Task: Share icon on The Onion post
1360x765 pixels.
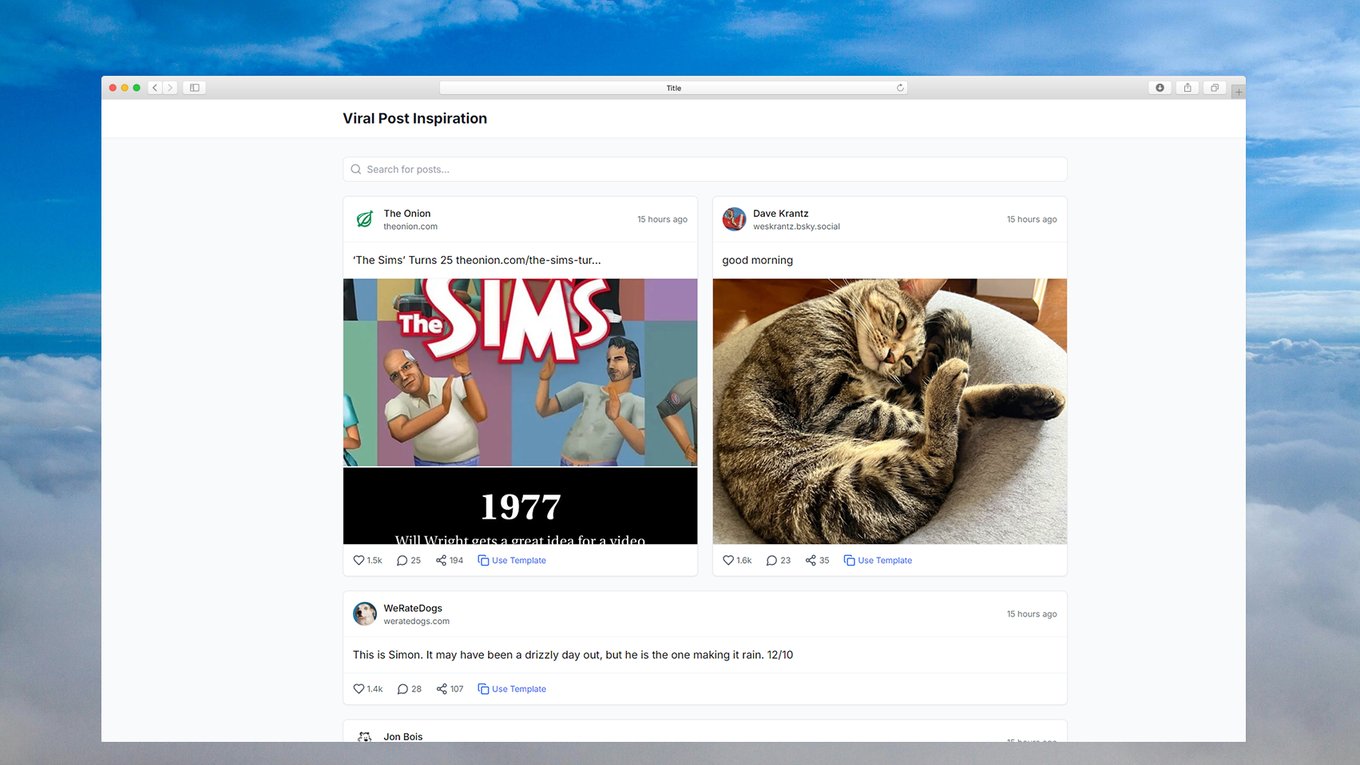Action: click(441, 560)
